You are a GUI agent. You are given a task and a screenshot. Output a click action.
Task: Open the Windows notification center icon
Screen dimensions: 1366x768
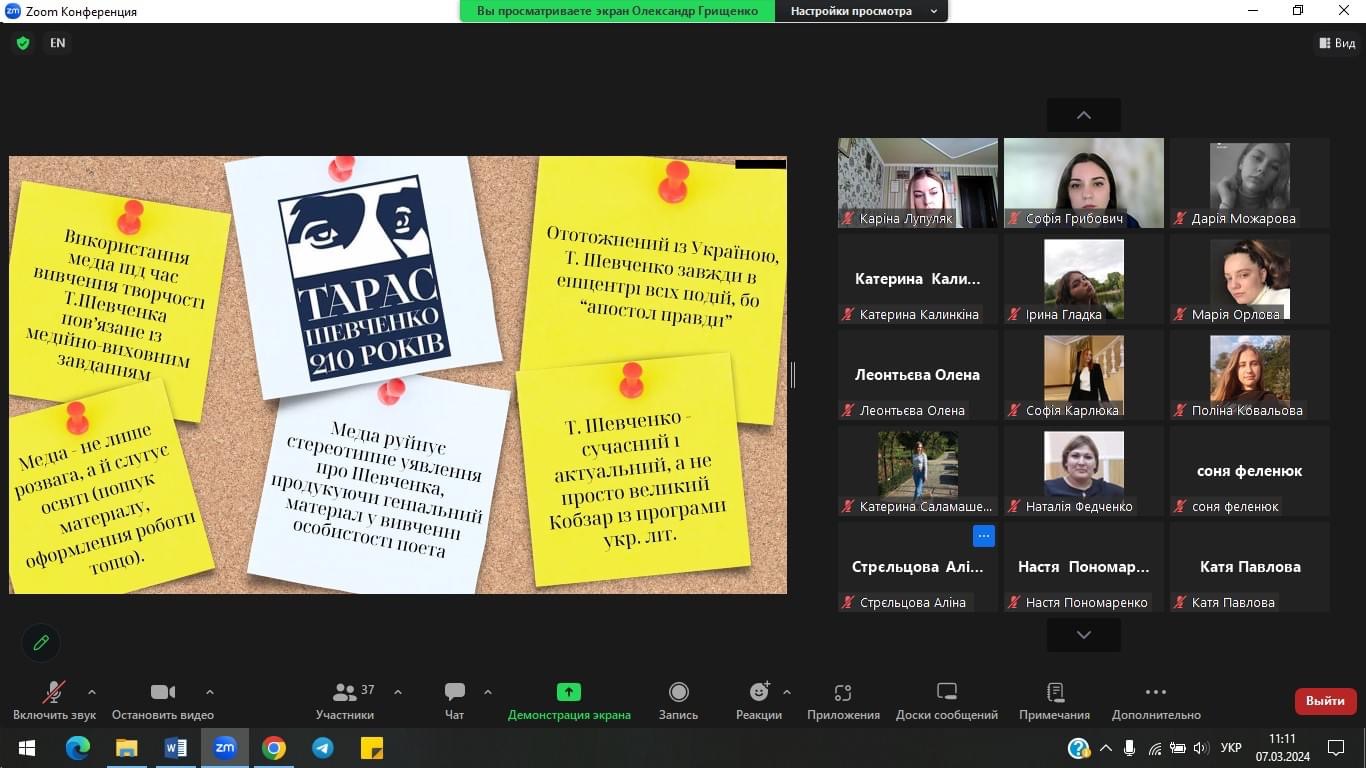pyautogui.click(x=1336, y=748)
